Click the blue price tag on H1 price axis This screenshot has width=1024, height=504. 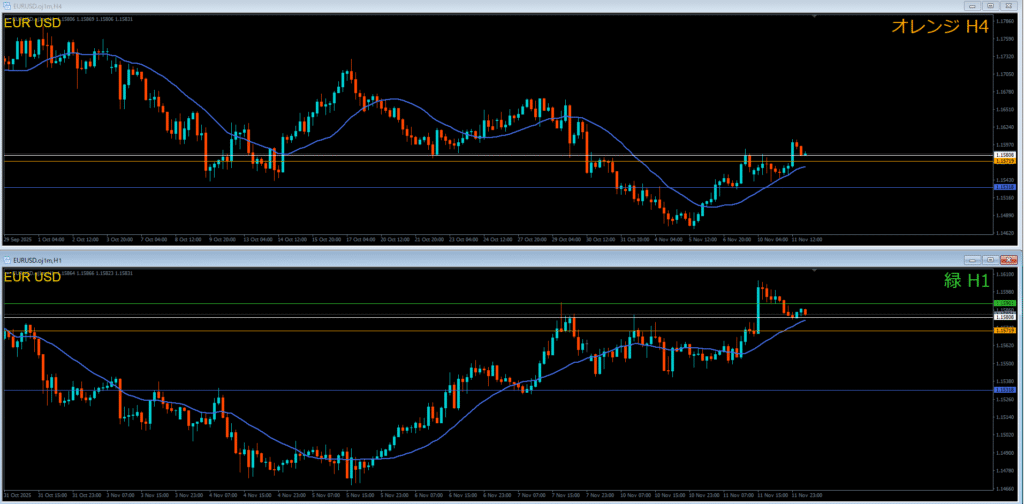tap(1005, 390)
